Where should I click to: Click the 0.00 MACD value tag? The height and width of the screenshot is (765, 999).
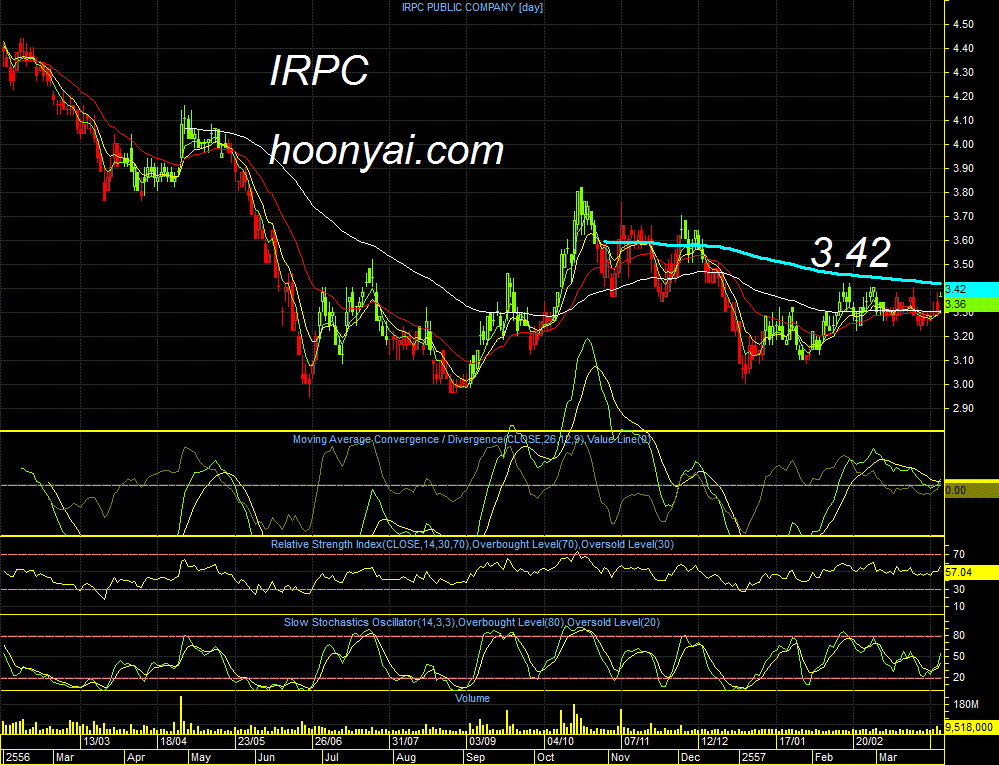(970, 490)
